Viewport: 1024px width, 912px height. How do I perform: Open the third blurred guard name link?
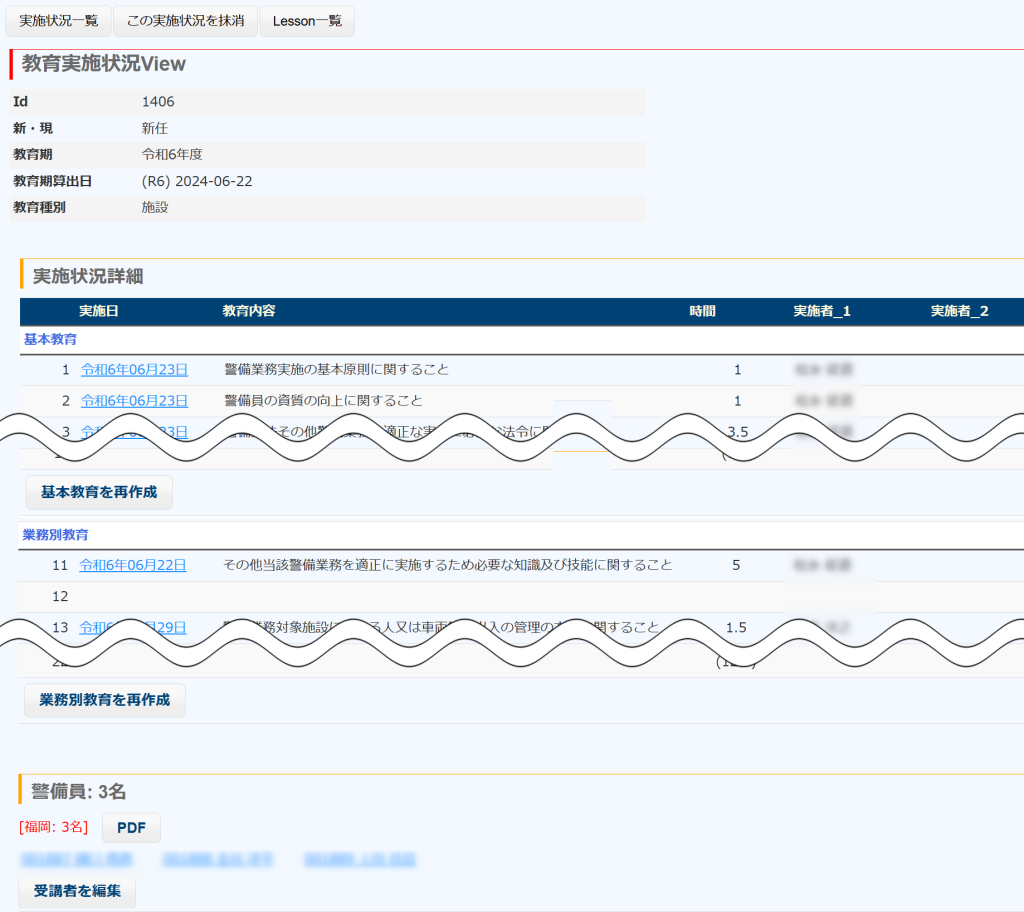[x=360, y=860]
